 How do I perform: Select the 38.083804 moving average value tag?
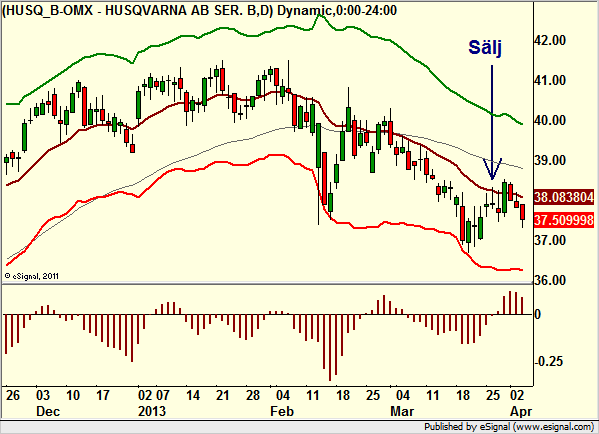pyautogui.click(x=564, y=197)
